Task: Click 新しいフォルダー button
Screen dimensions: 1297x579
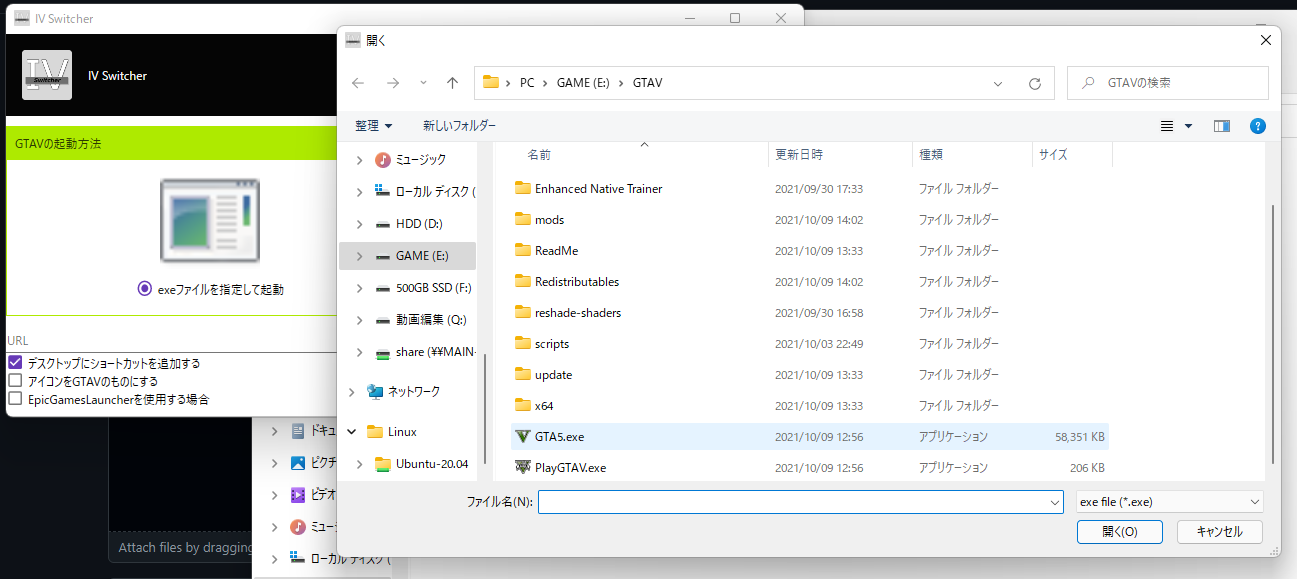Action: (x=459, y=126)
